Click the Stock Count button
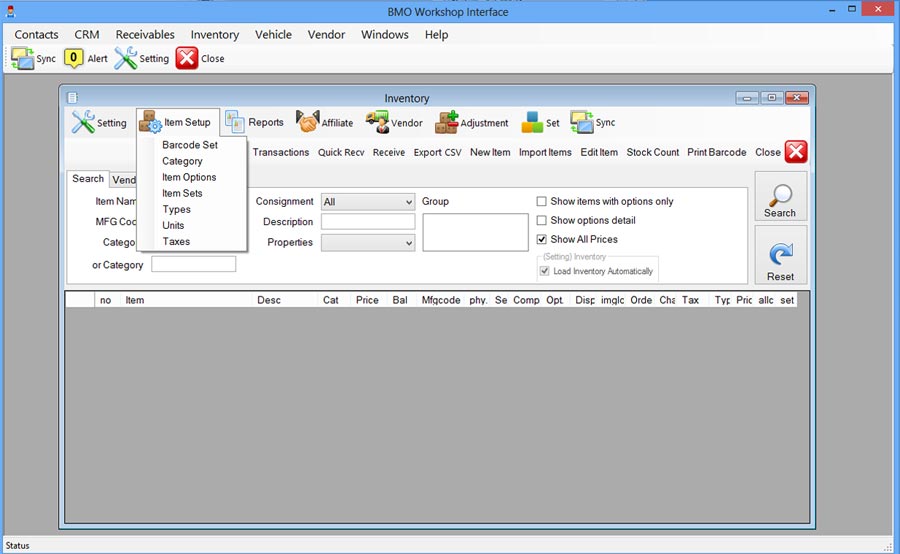The height and width of the screenshot is (554, 900). [653, 152]
